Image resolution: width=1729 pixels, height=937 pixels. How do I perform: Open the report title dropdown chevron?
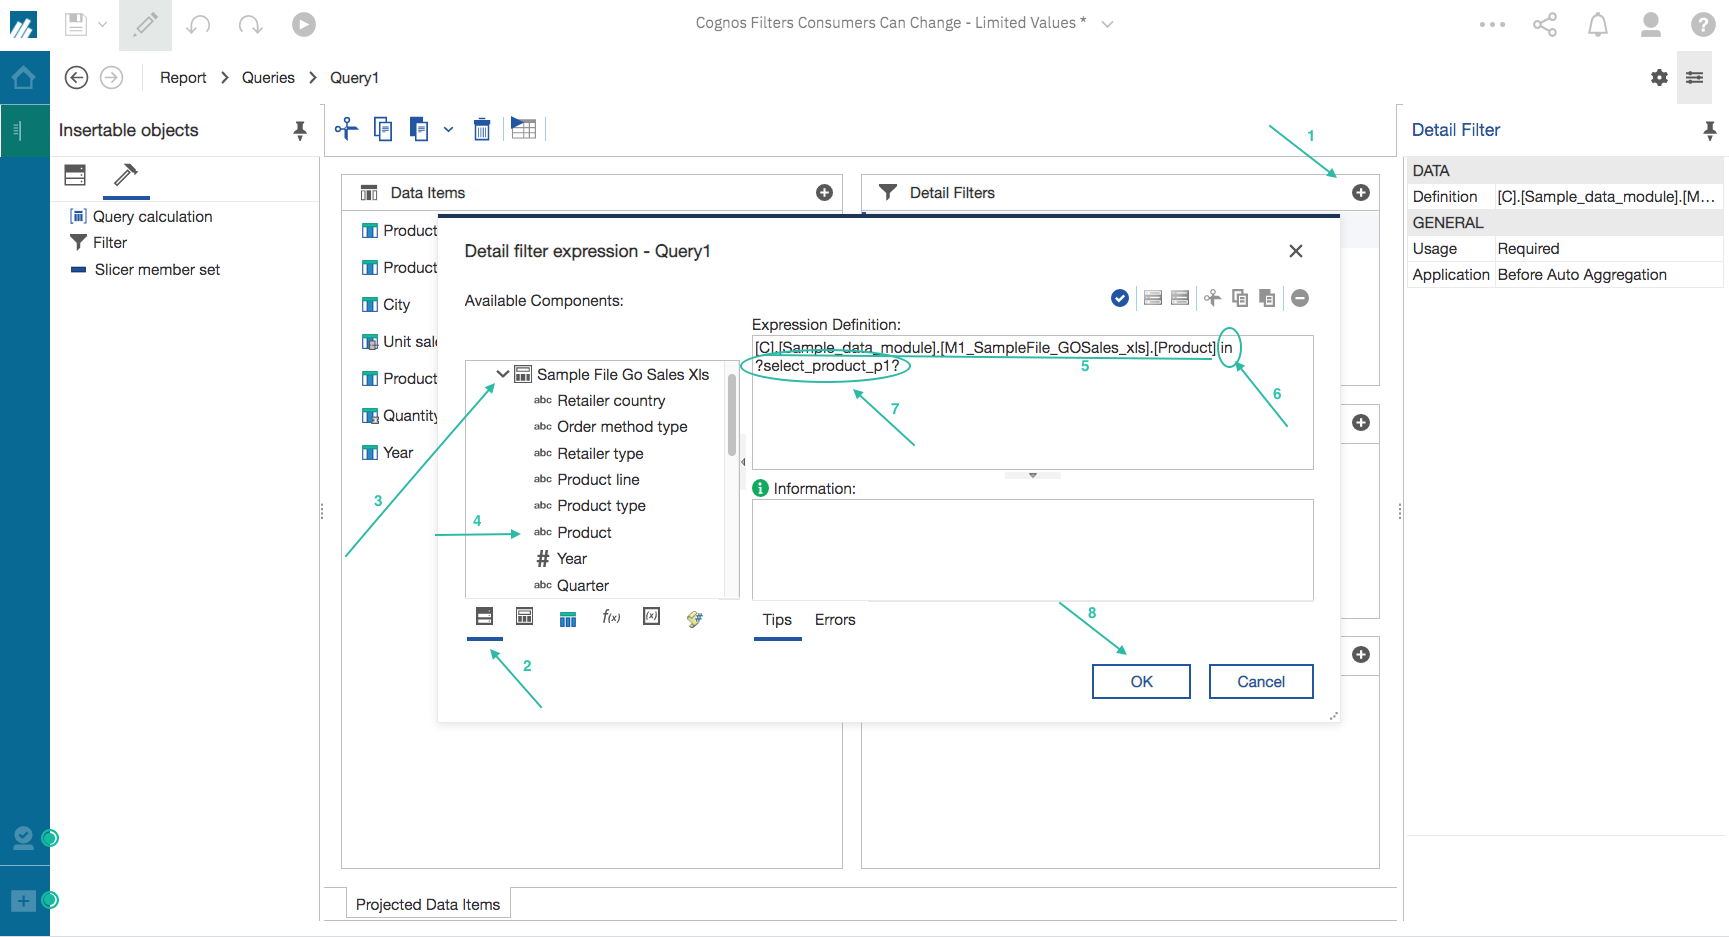[x=1107, y=24]
